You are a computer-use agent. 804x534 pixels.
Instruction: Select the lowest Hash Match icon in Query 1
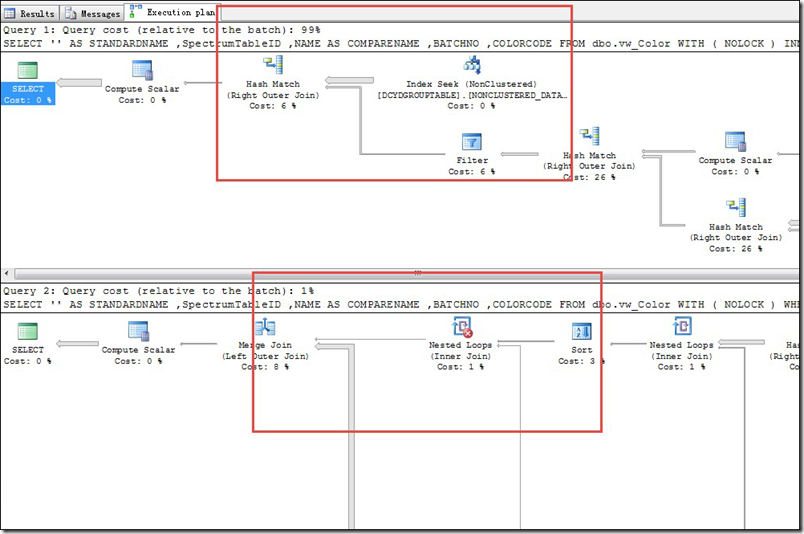point(736,208)
